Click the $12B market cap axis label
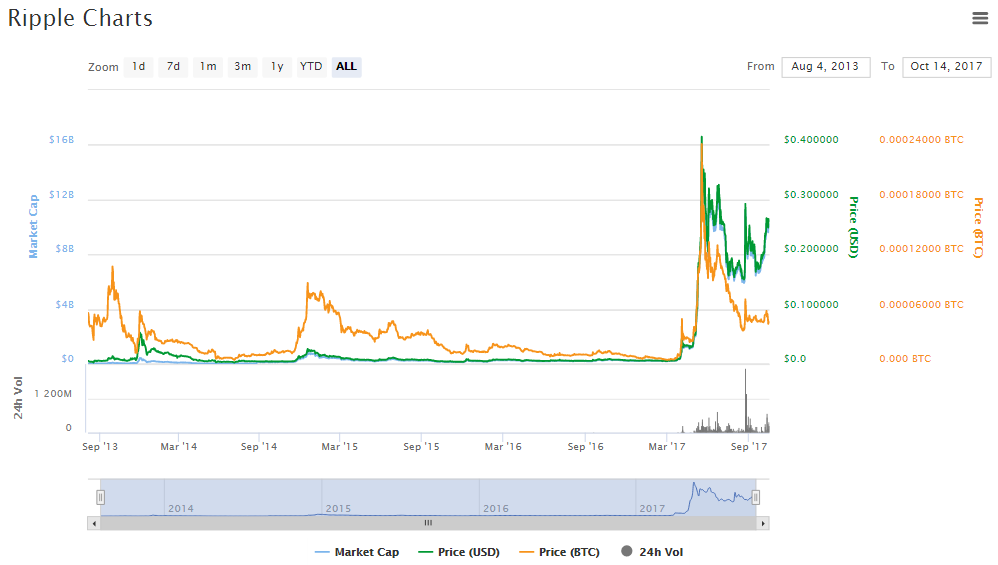The width and height of the screenshot is (998, 565). [x=62, y=195]
